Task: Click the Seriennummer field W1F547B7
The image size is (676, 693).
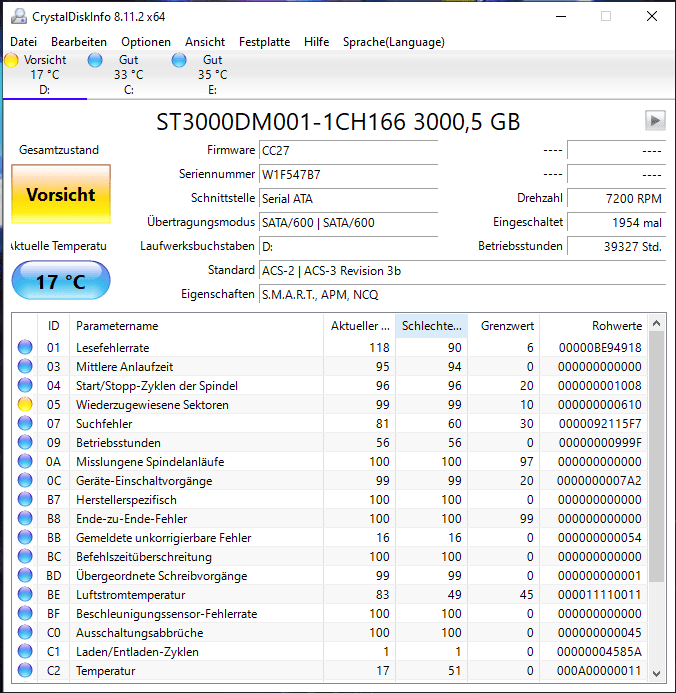Action: (348, 175)
